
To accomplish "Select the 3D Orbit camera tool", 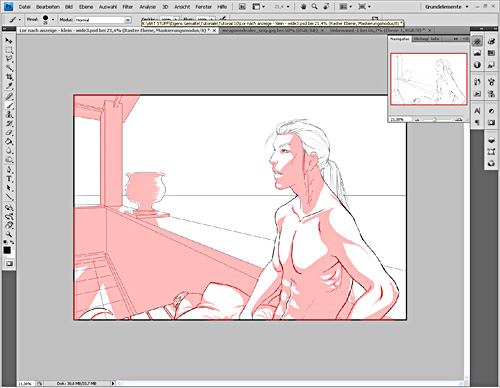I will pos(9,217).
